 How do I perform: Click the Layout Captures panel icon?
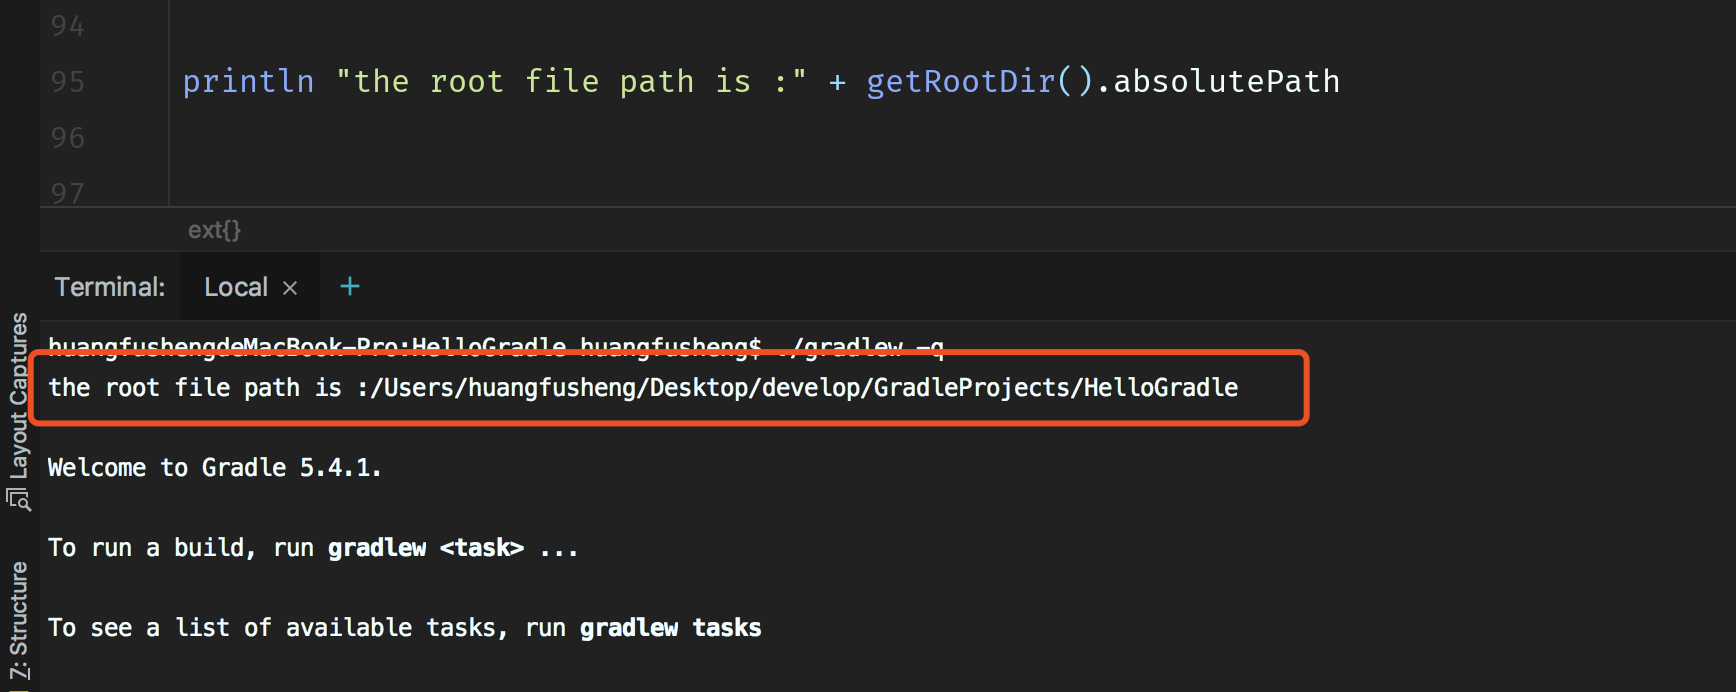click(18, 499)
